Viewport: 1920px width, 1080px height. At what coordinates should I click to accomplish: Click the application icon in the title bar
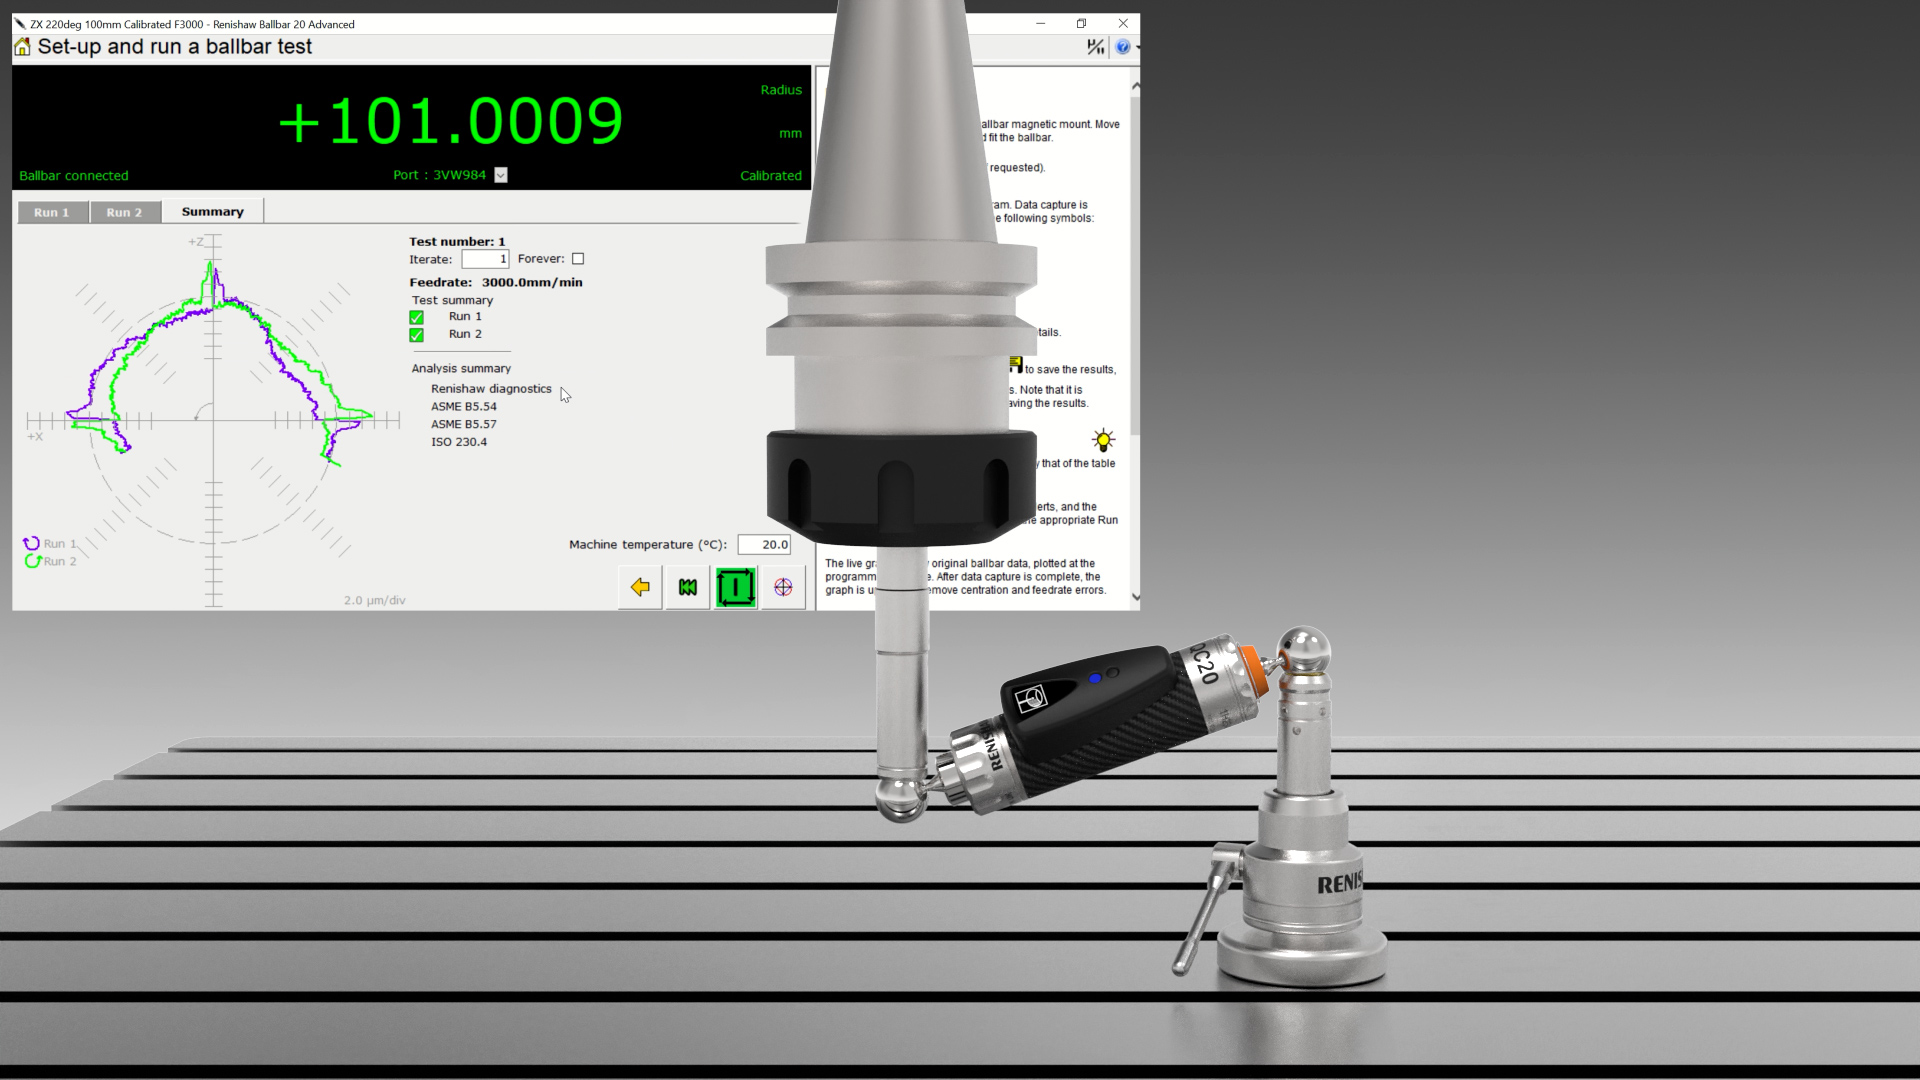click(20, 24)
